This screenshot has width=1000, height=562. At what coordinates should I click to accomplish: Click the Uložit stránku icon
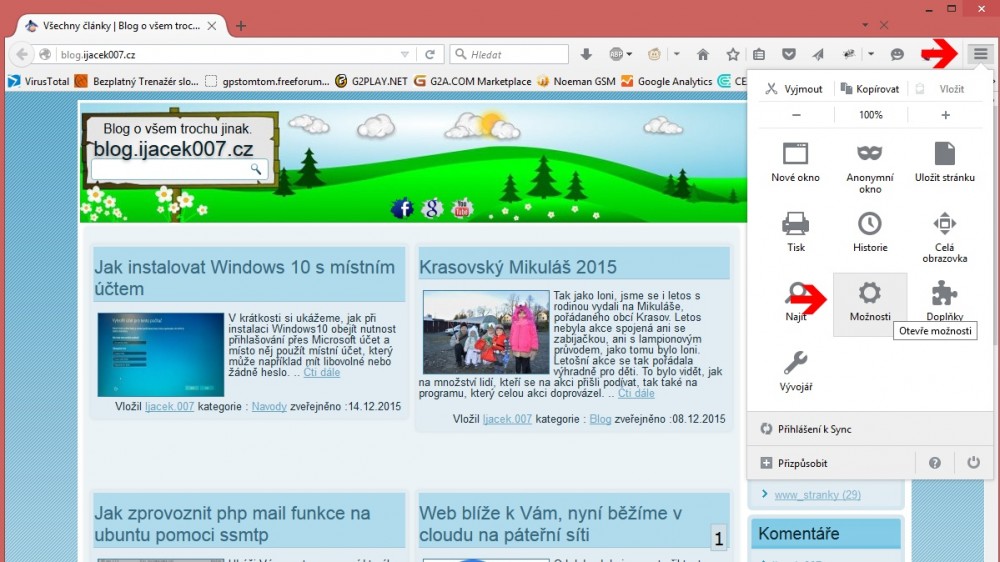point(944,154)
